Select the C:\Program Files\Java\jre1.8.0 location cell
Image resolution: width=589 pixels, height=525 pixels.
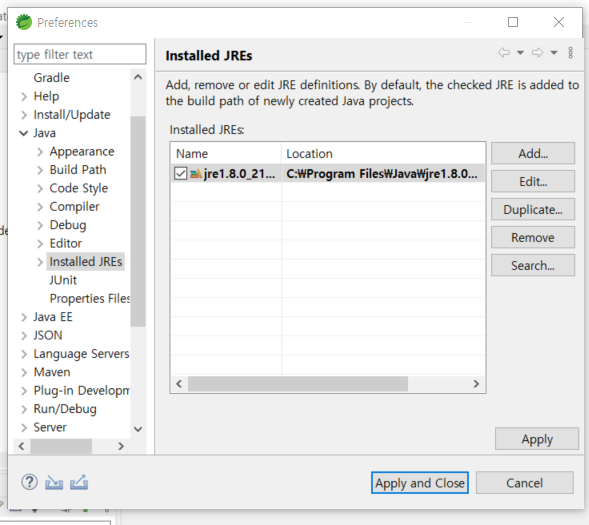click(x=383, y=174)
